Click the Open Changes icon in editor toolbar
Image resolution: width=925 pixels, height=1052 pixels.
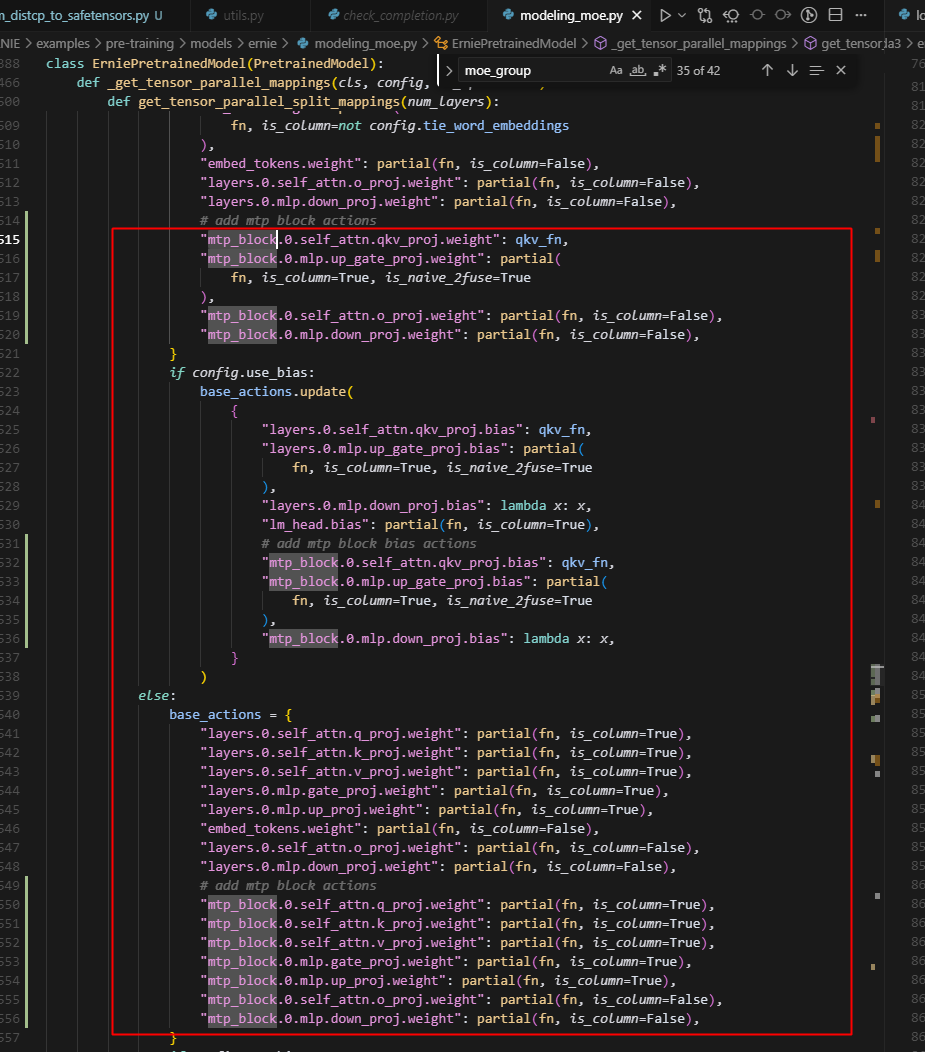(732, 16)
